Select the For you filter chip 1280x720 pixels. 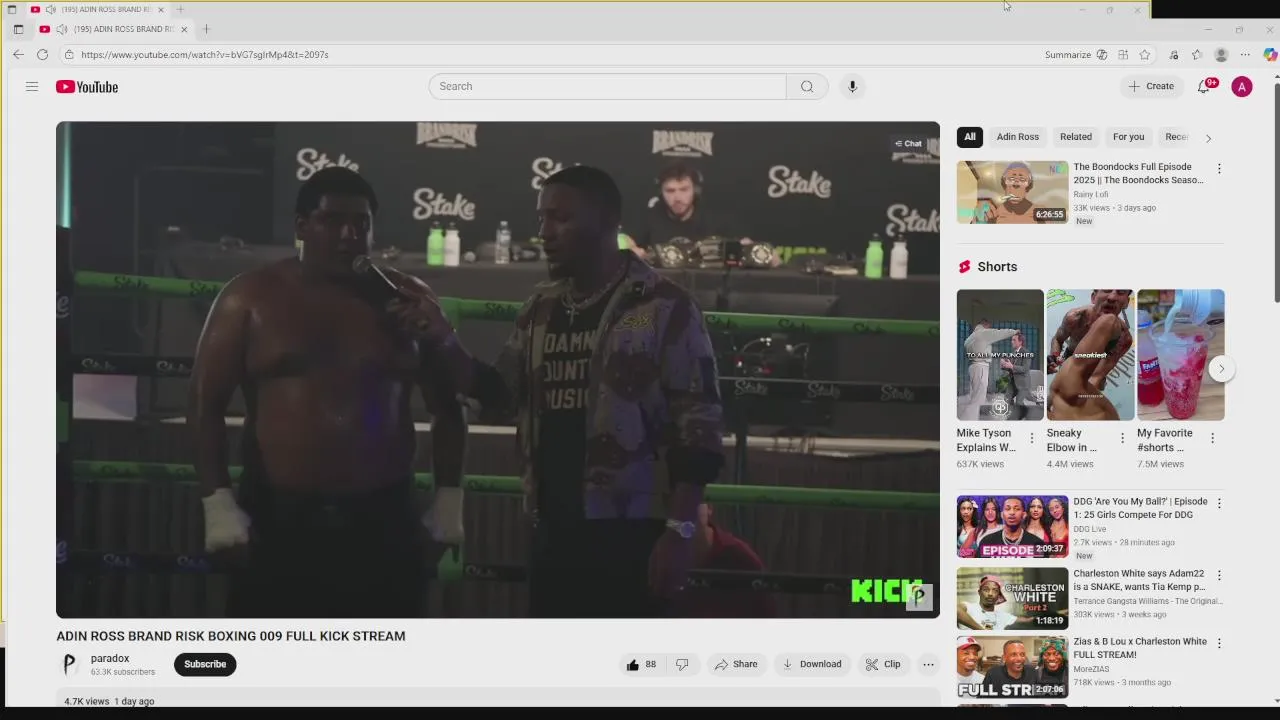[1129, 137]
